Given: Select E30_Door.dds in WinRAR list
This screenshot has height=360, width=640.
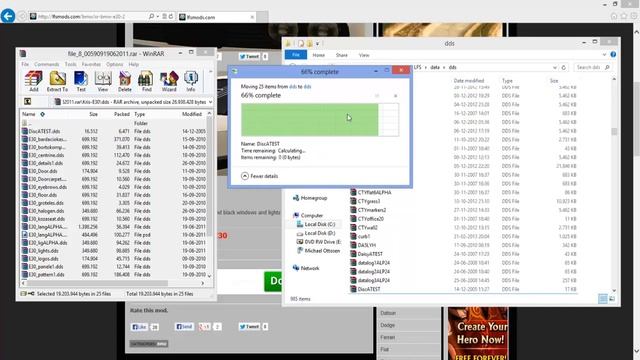Looking at the screenshot, I should click(43, 171).
